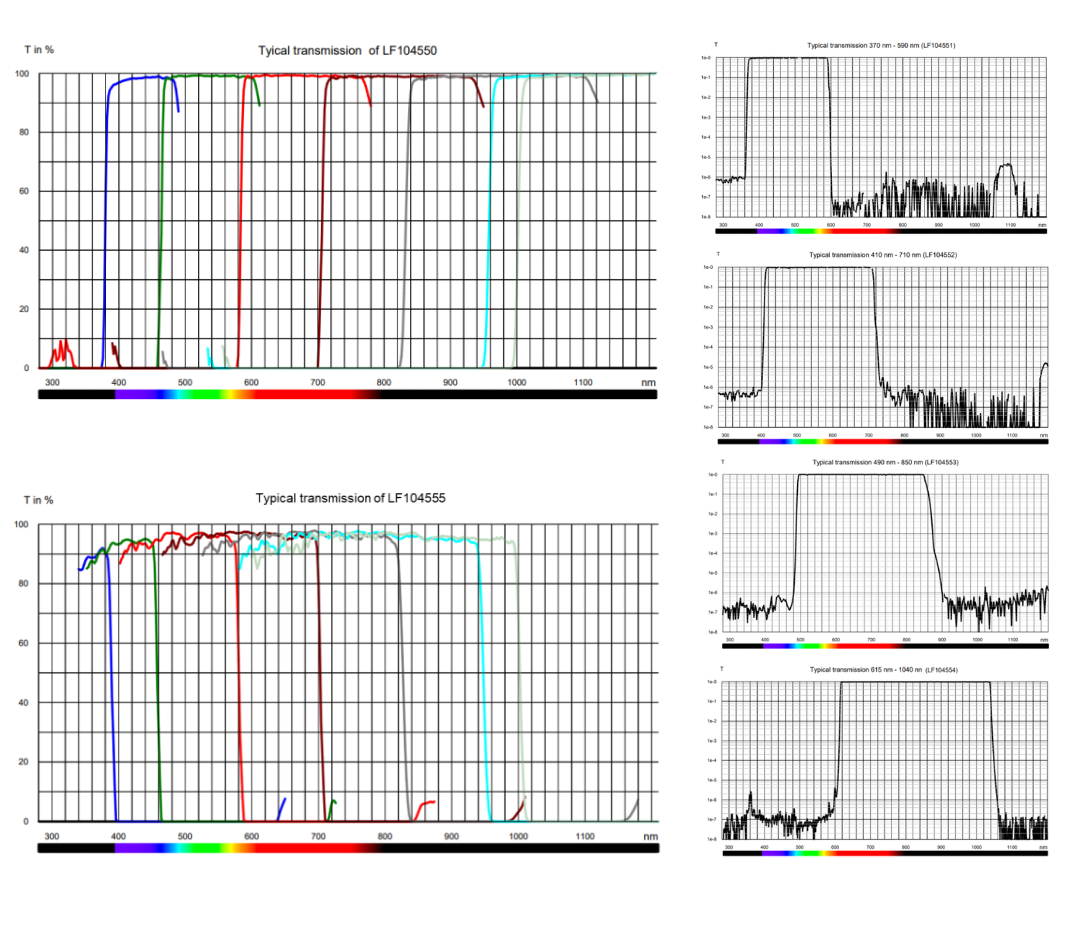
Task: Click the 400 wavelength tick on LF104550 chart
Action: pos(118,382)
